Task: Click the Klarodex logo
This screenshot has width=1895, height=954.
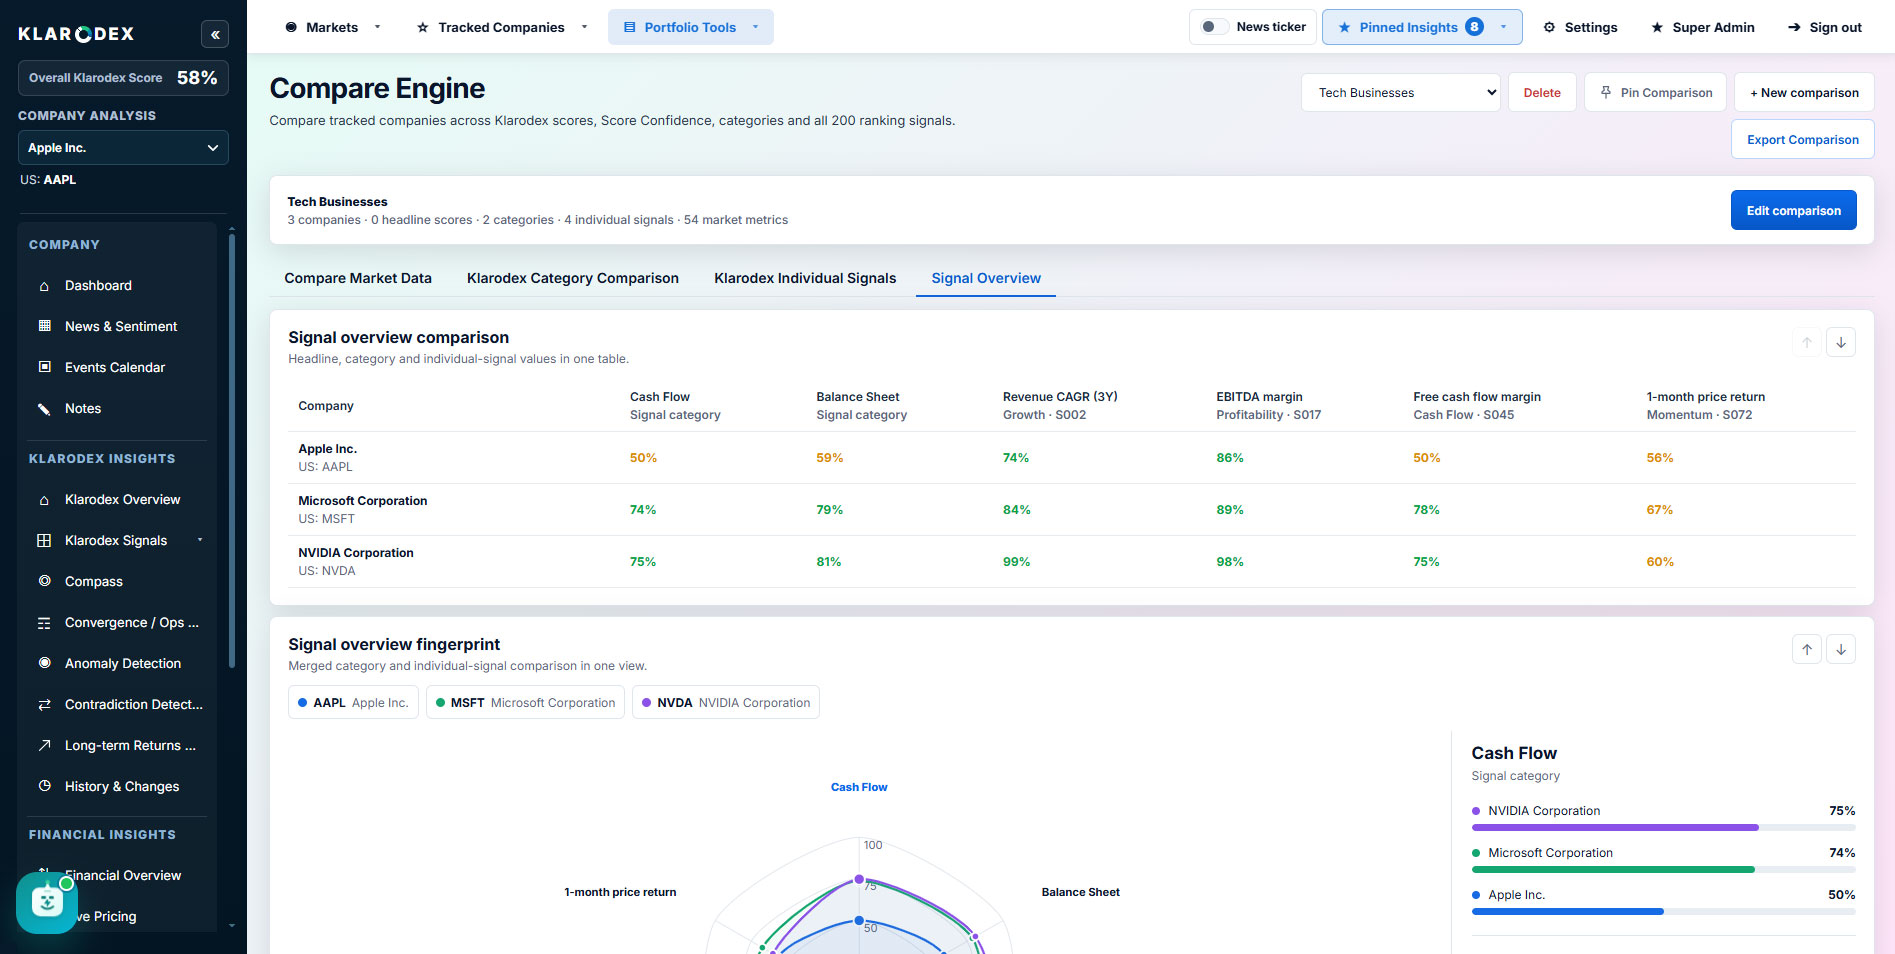Action: pyautogui.click(x=76, y=34)
